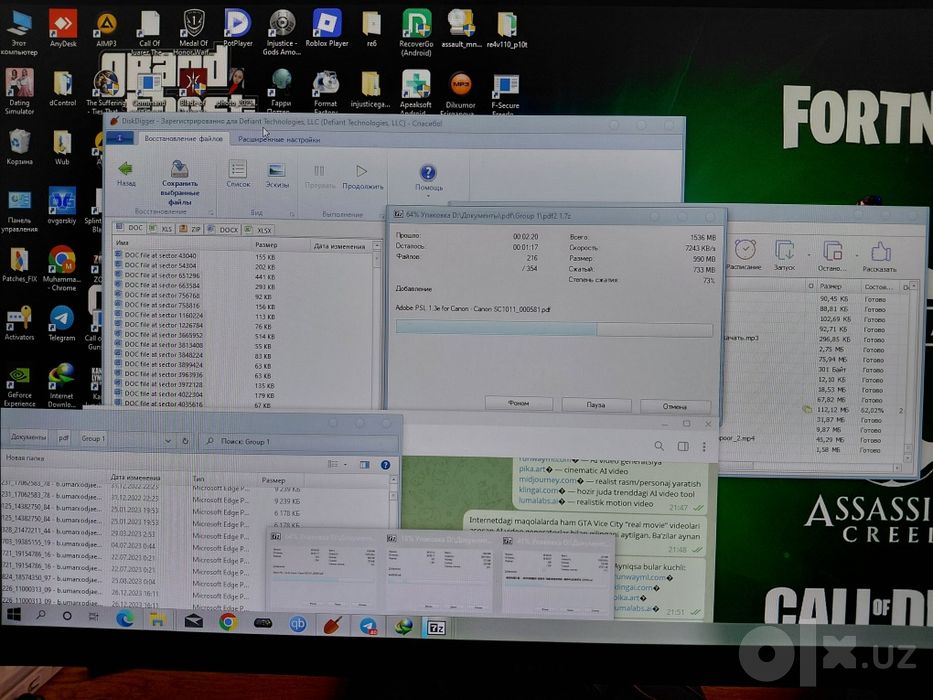Open the Telegram three-dot menu

(704, 446)
